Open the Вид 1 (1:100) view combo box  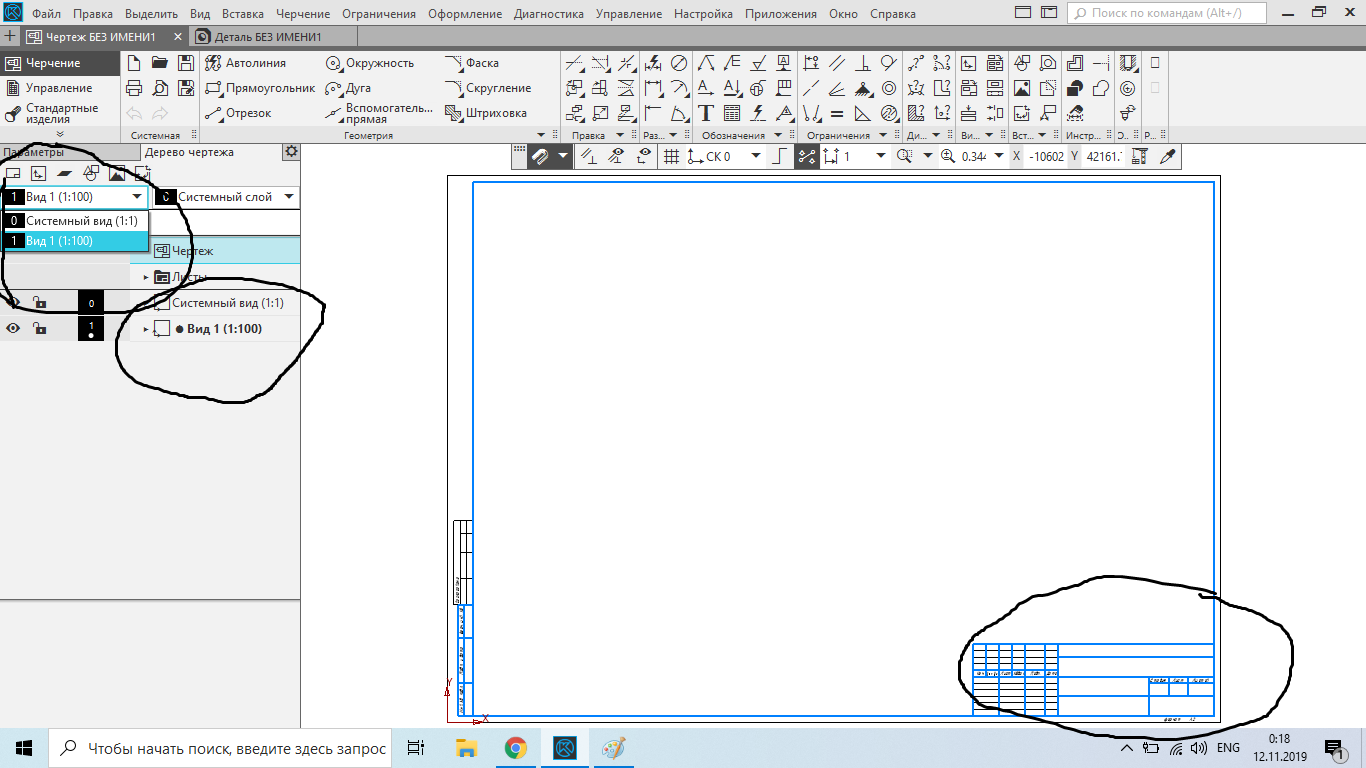[x=76, y=197]
